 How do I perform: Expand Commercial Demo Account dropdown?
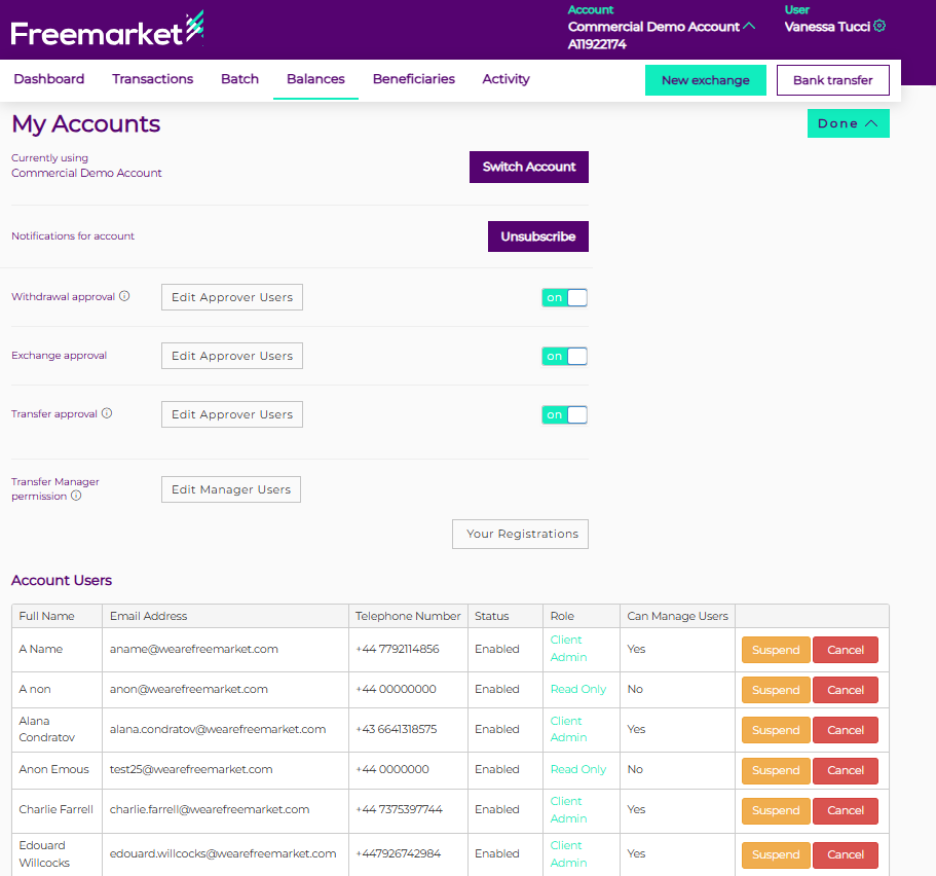pyautogui.click(x=749, y=27)
